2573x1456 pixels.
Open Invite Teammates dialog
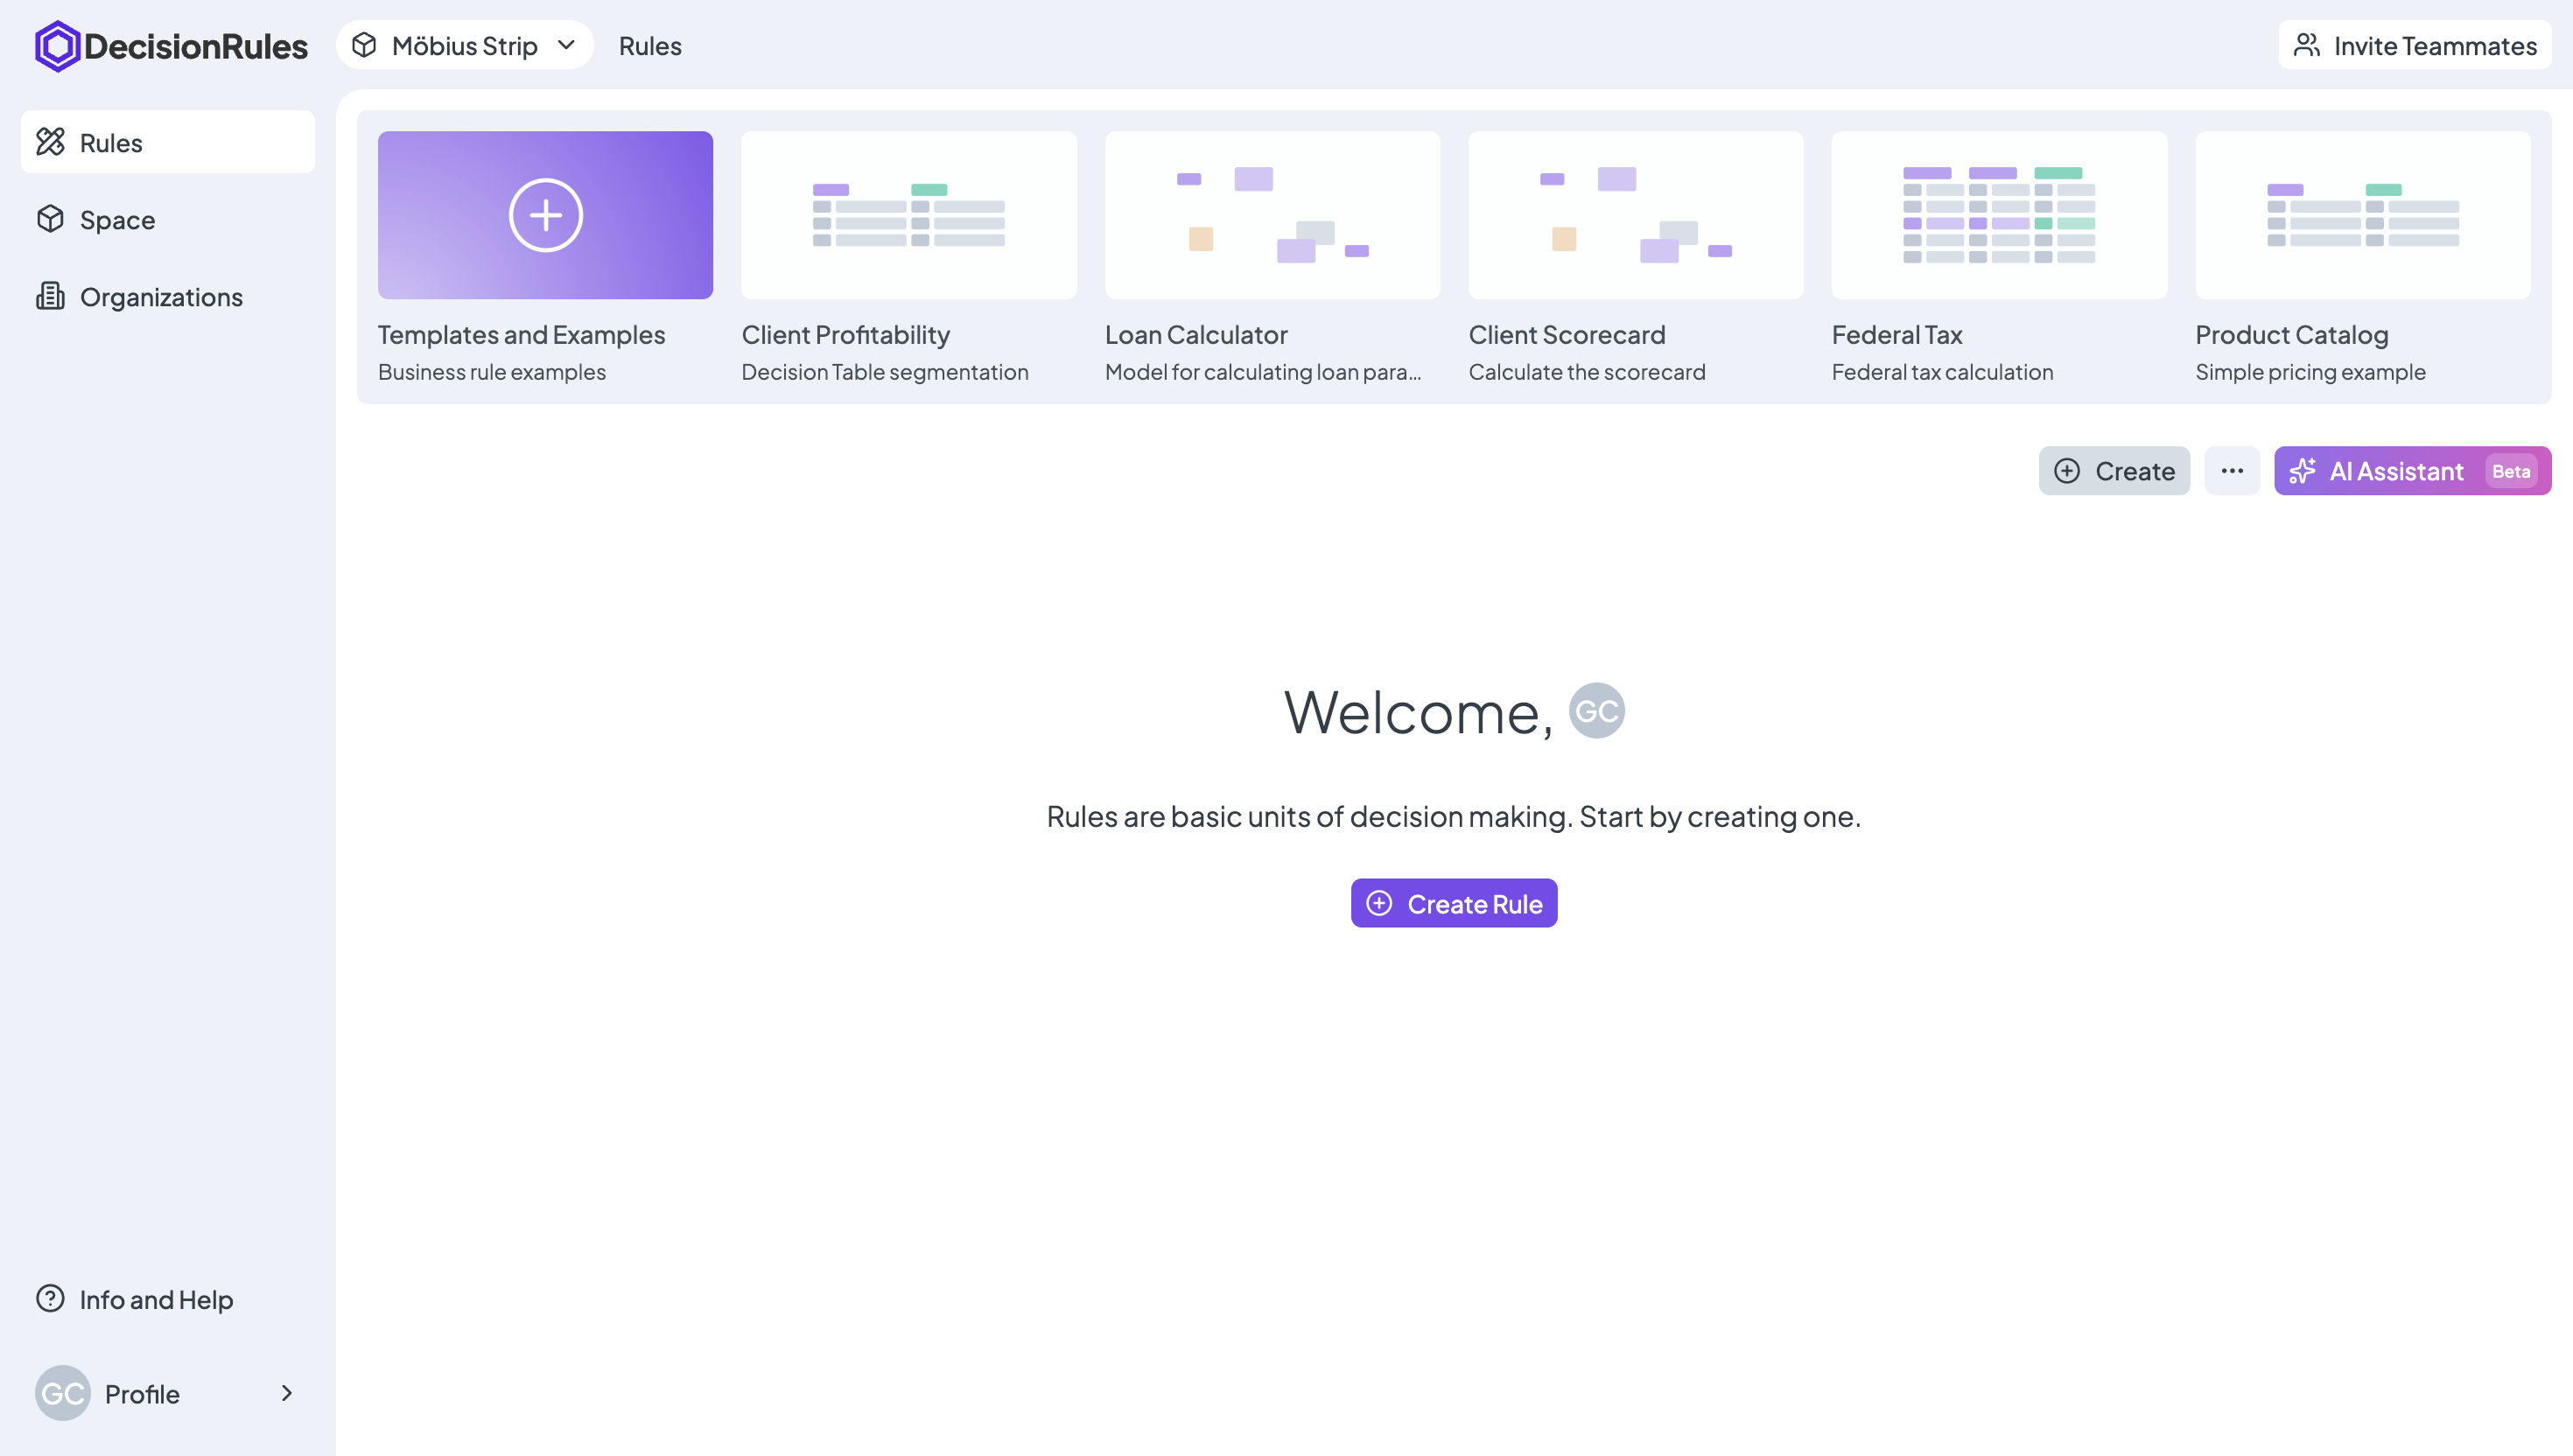[2414, 46]
